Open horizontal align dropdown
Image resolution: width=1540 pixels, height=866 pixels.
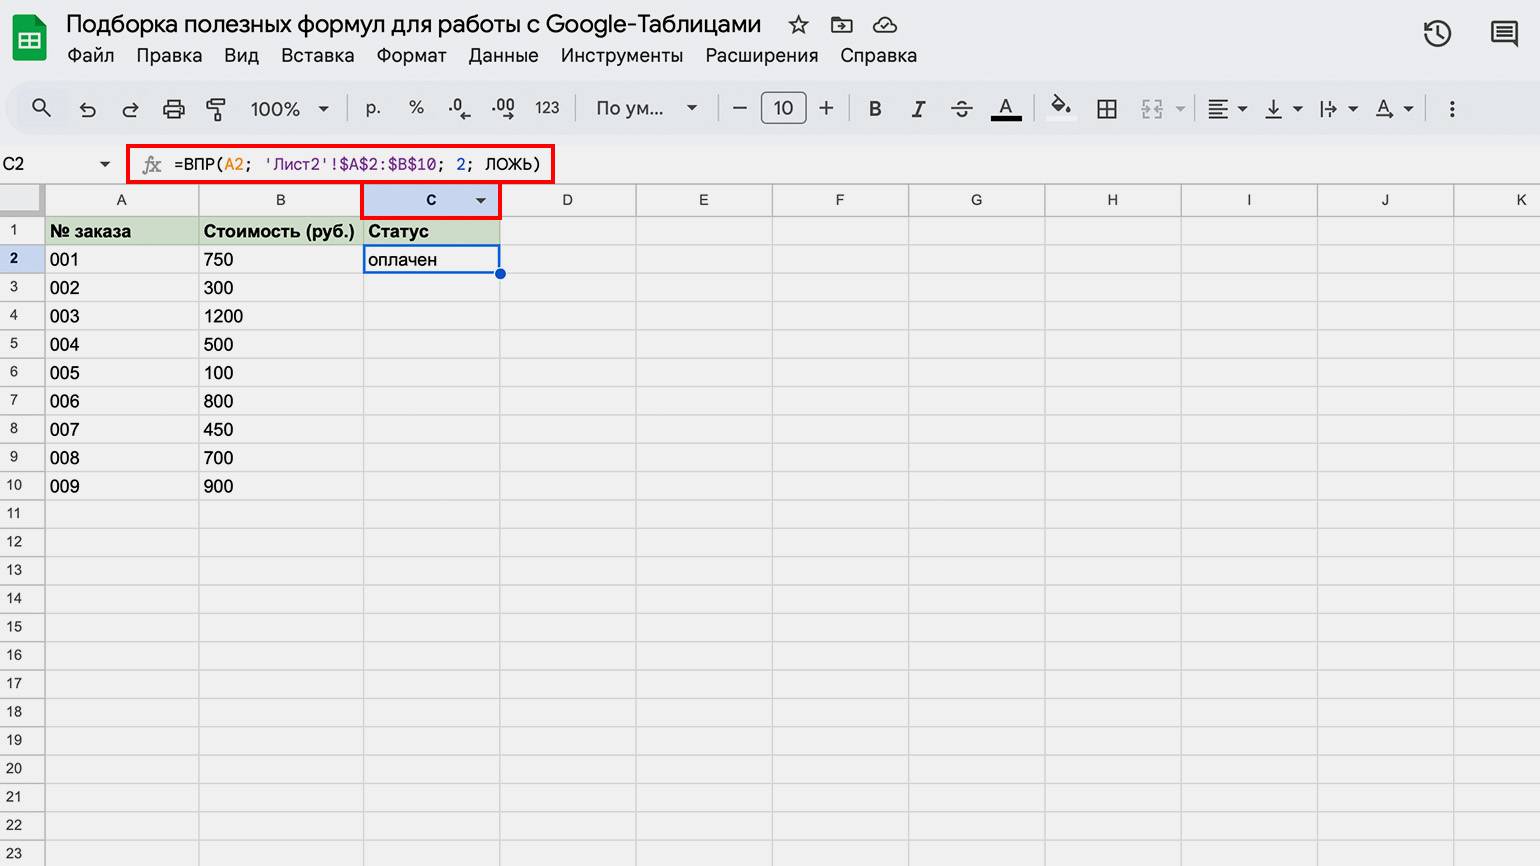tap(1227, 109)
